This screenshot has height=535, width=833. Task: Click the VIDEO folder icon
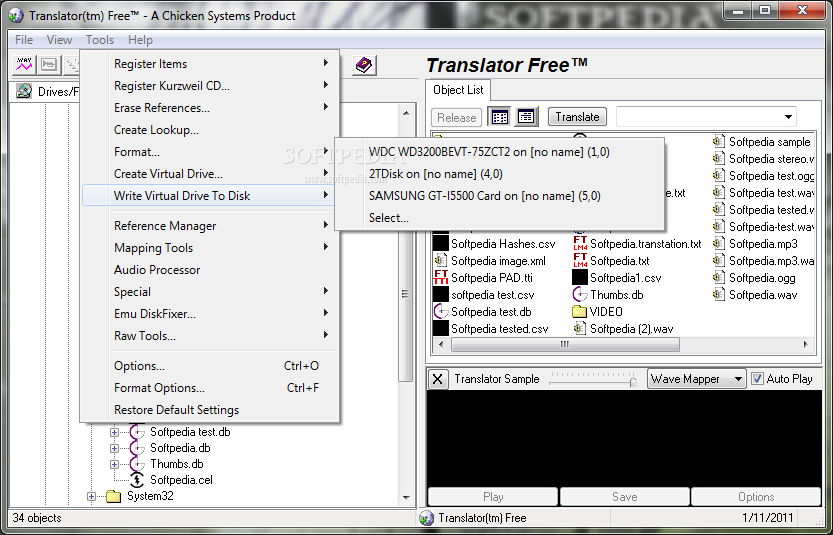pyautogui.click(x=580, y=311)
